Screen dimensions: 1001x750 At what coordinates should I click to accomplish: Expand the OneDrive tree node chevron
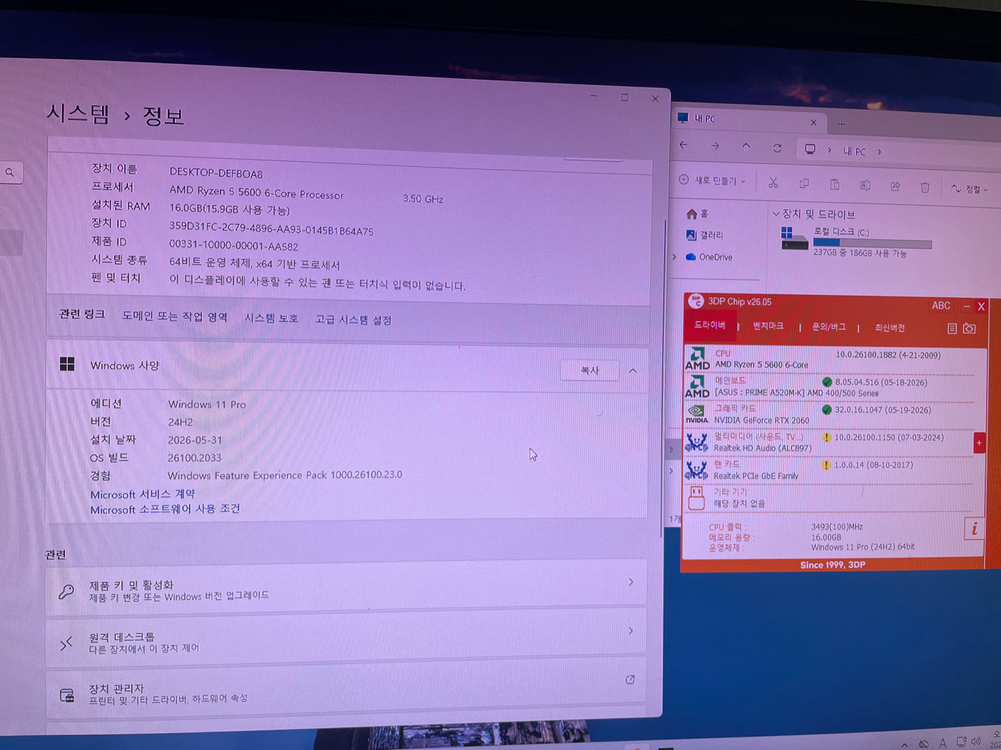pos(674,257)
